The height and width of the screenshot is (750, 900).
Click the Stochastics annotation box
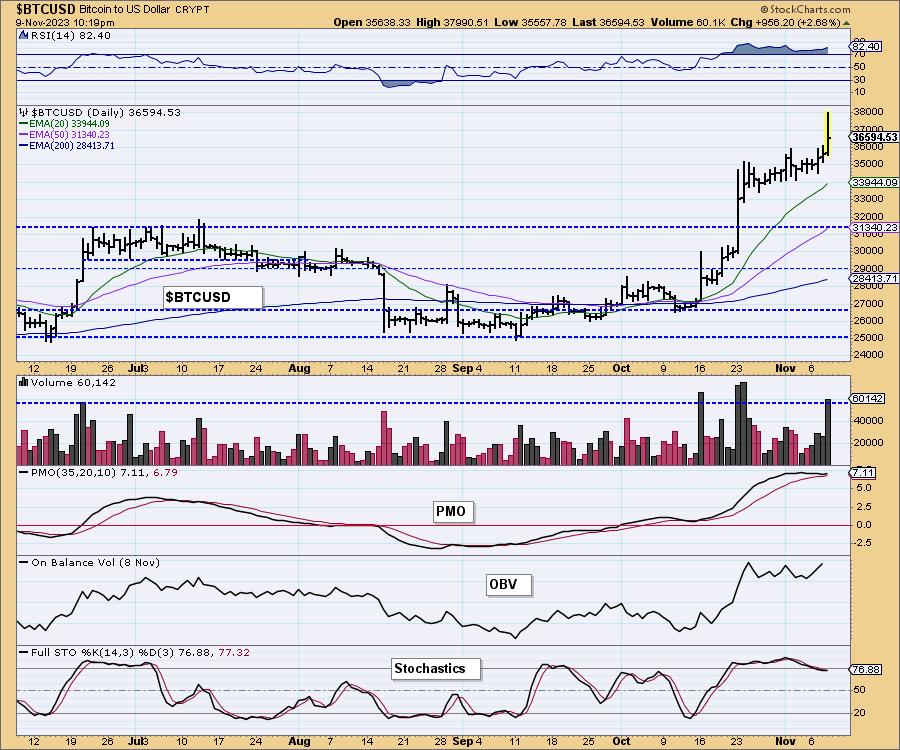(x=436, y=669)
